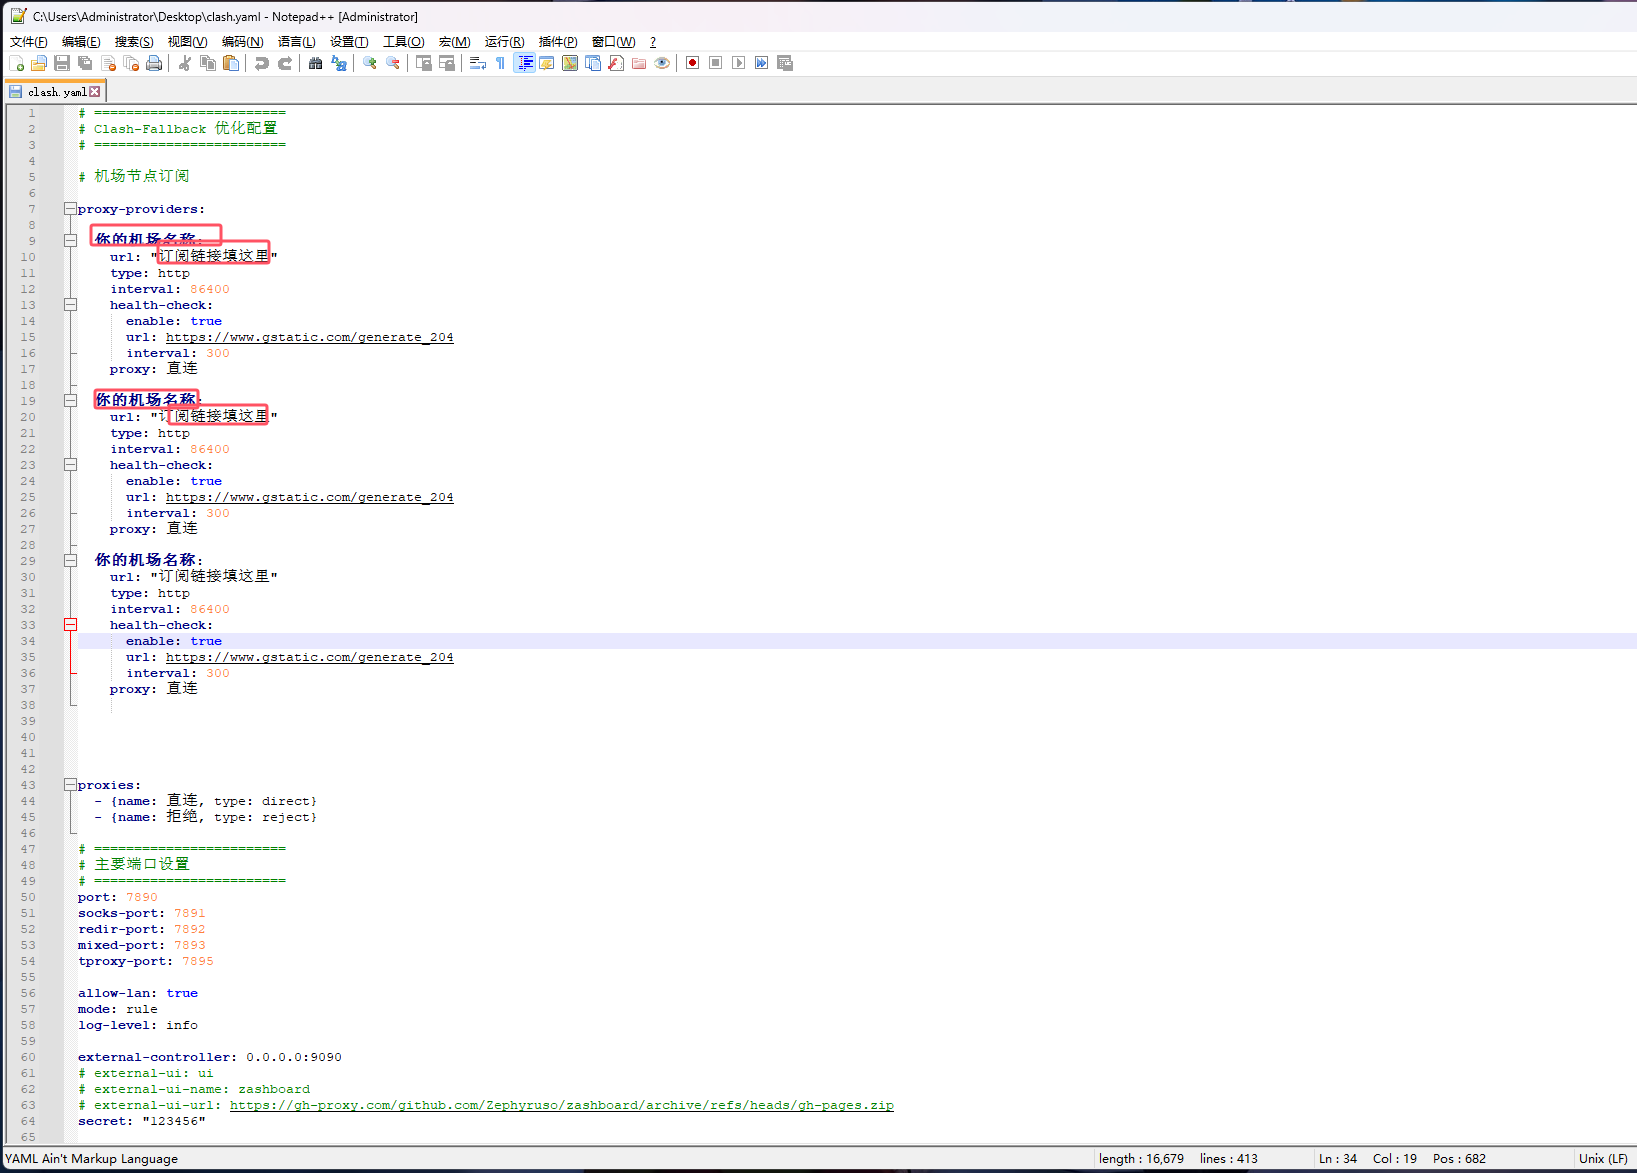Click the gstatic generate_204 link on line 15

[309, 337]
